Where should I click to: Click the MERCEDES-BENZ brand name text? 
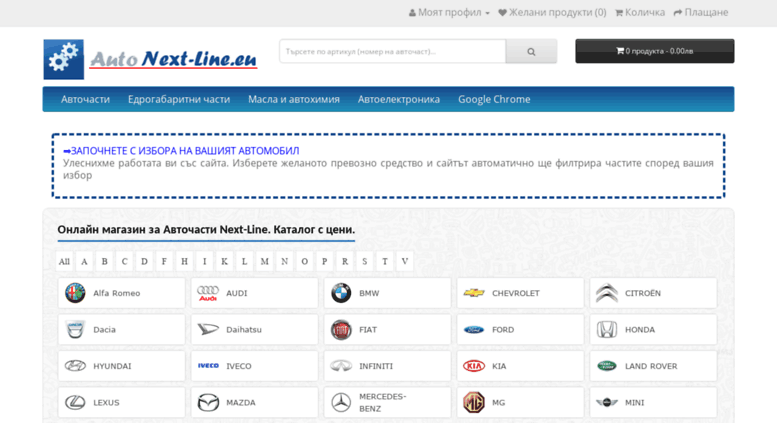383,403
